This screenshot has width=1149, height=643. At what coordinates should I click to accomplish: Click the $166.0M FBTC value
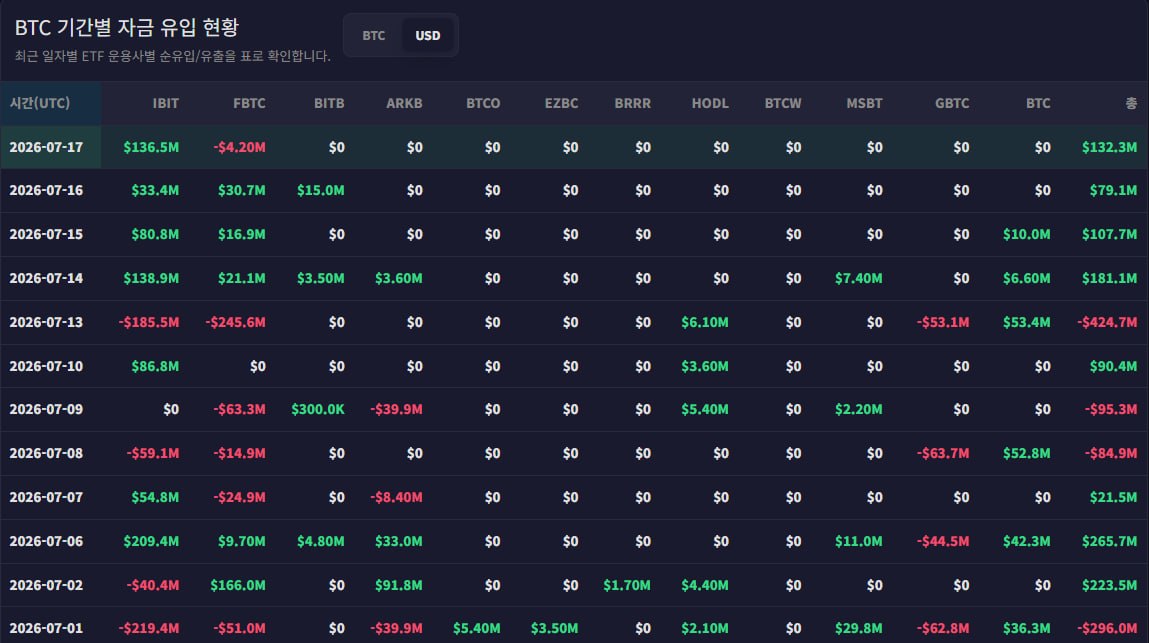[x=238, y=585]
